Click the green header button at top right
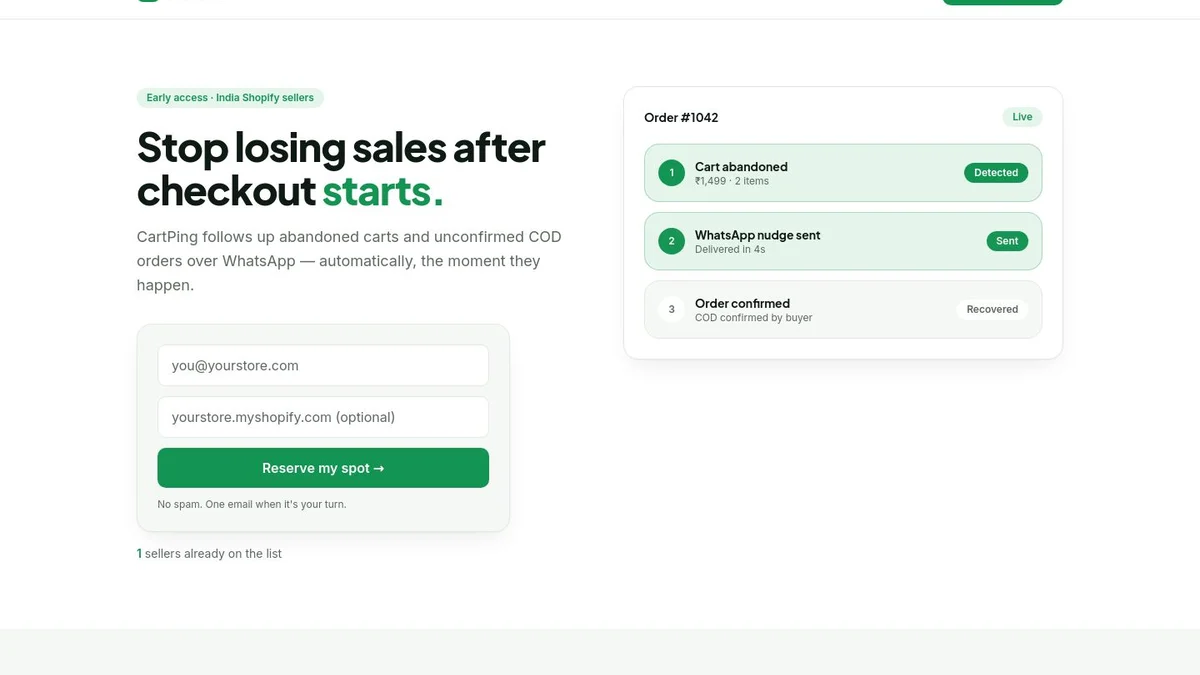Image resolution: width=1200 pixels, height=675 pixels. click(x=1002, y=2)
